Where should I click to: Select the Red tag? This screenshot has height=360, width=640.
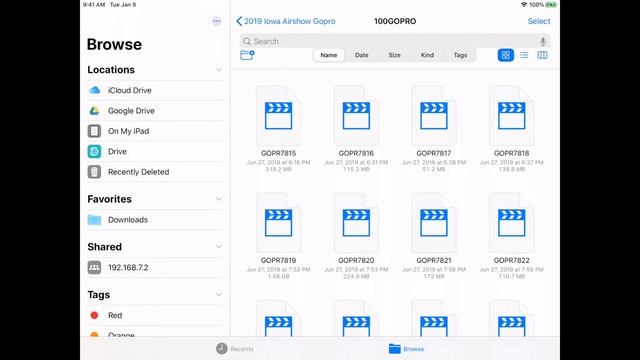155,315
